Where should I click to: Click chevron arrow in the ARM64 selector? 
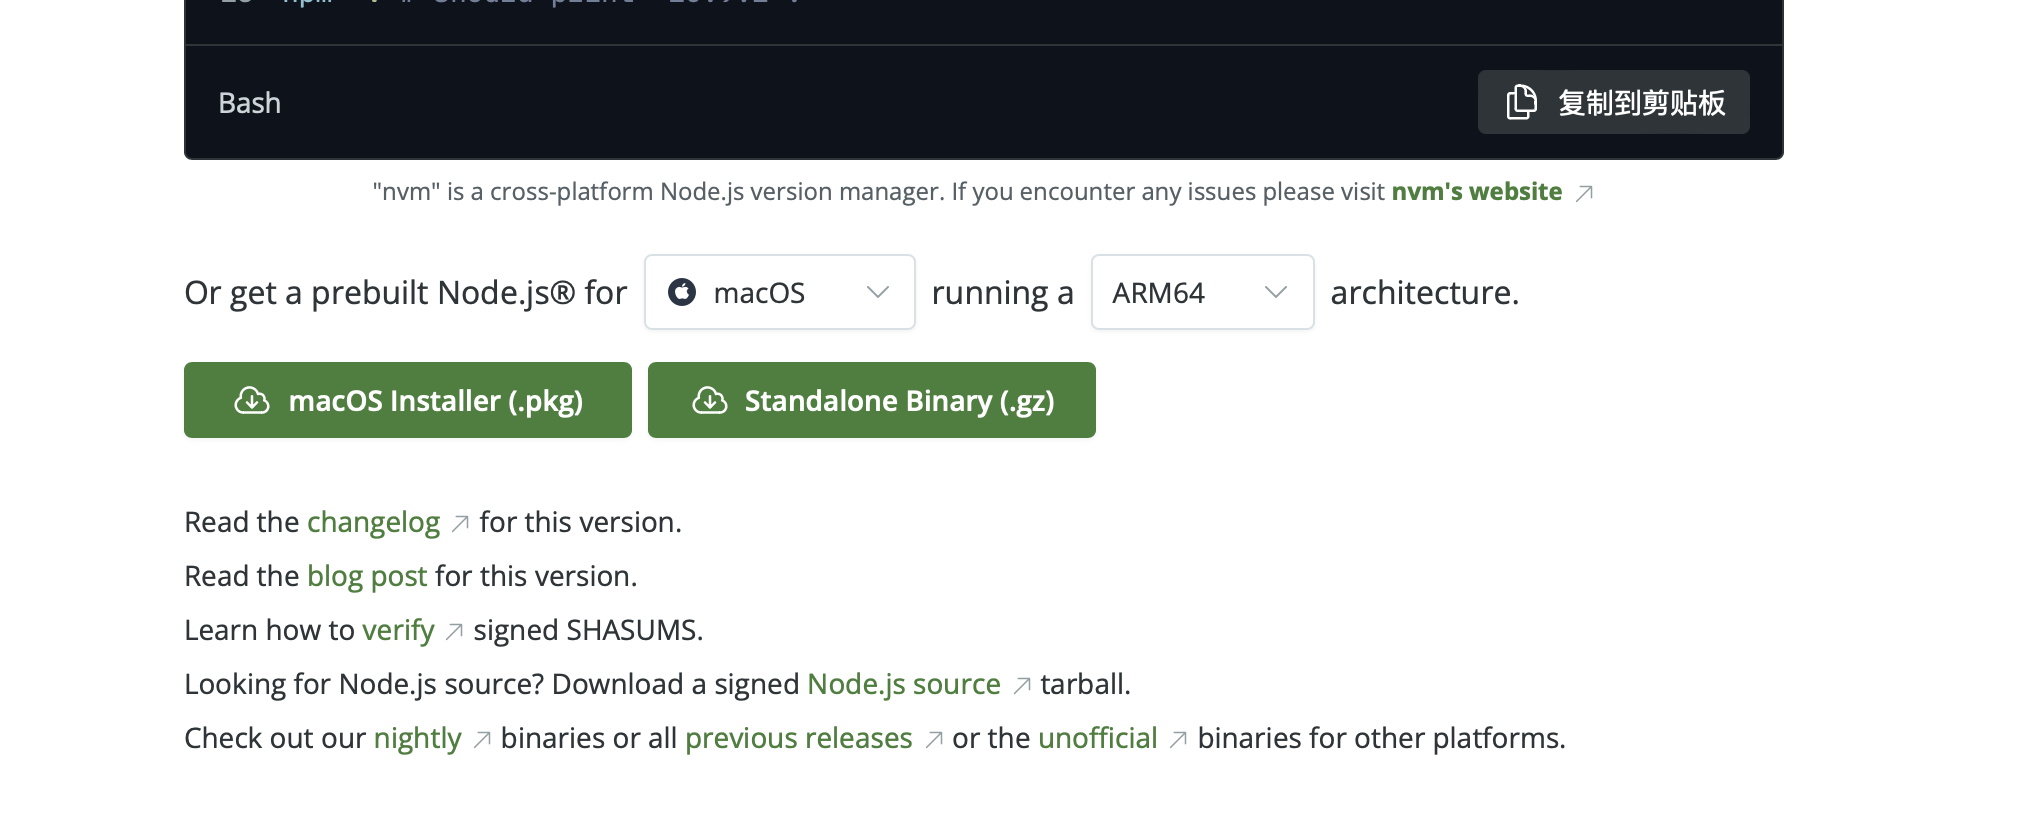[x=1275, y=292]
